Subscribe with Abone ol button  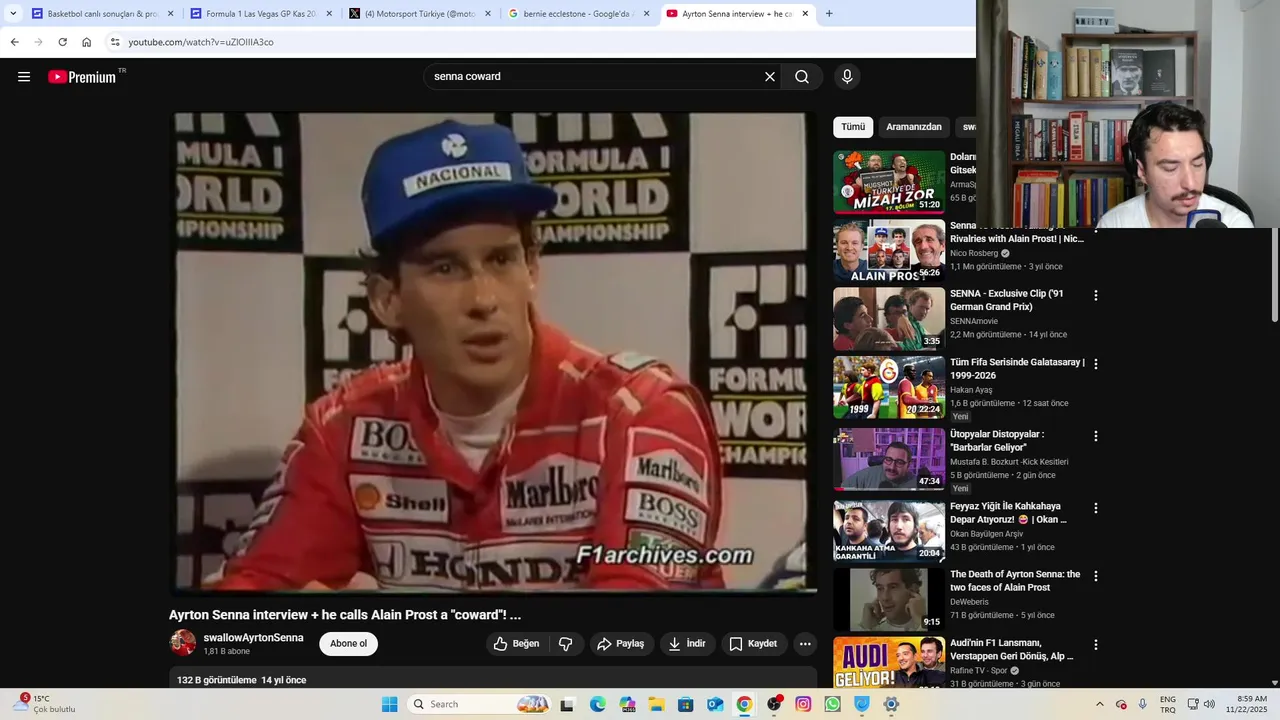(x=348, y=644)
